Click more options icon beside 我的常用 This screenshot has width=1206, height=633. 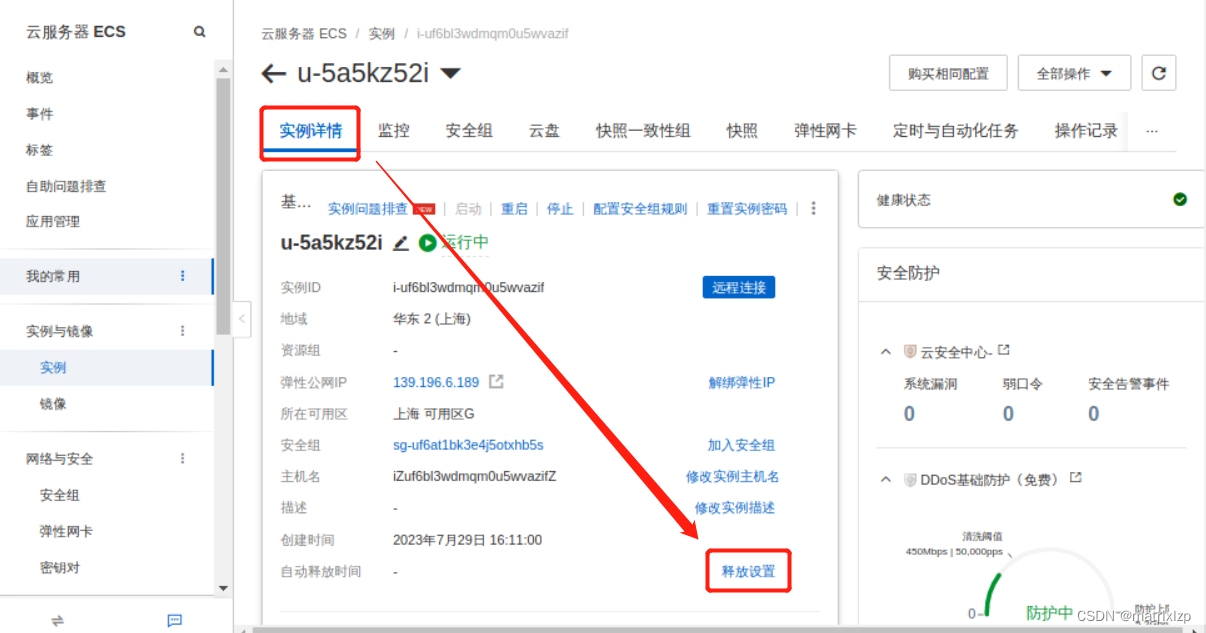tap(182, 276)
